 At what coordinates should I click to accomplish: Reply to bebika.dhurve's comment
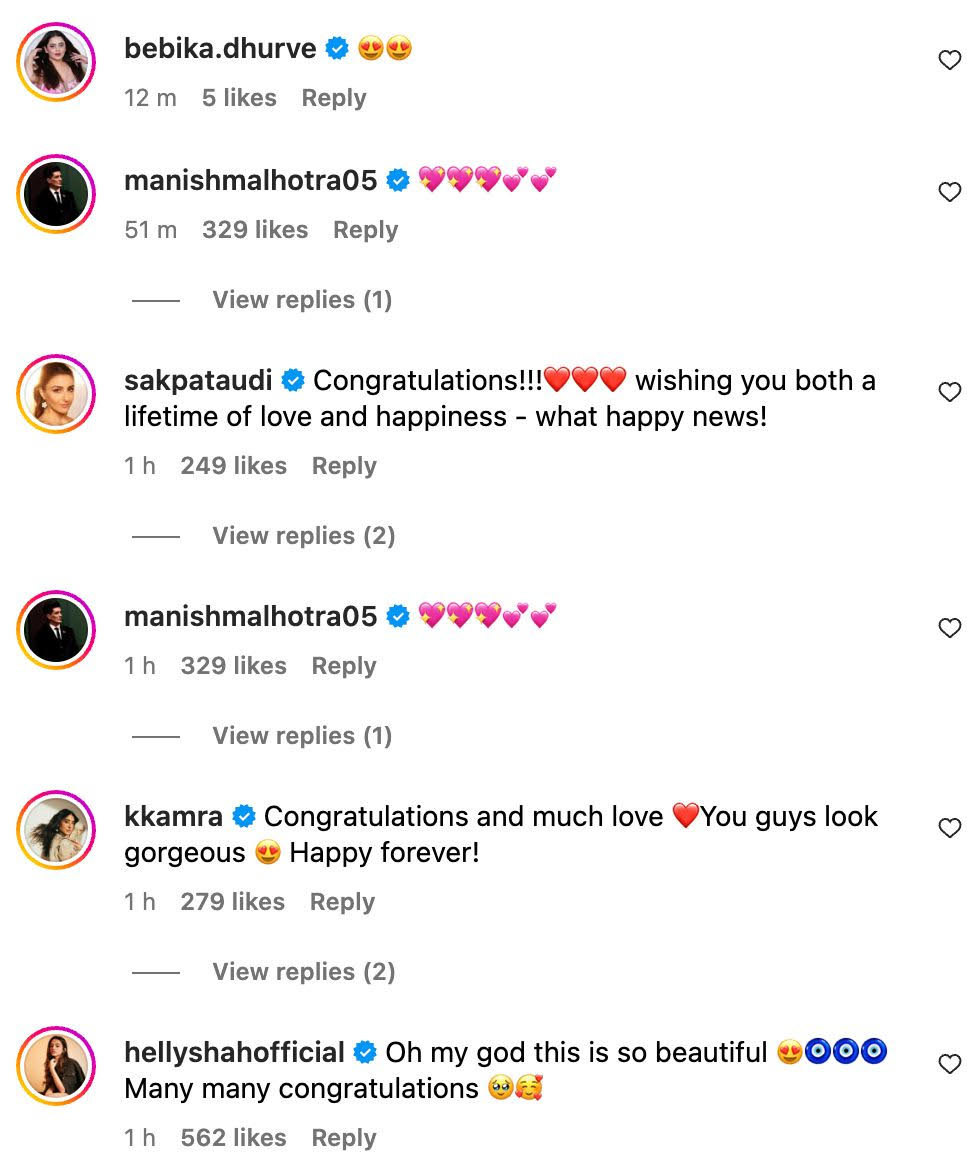334,98
